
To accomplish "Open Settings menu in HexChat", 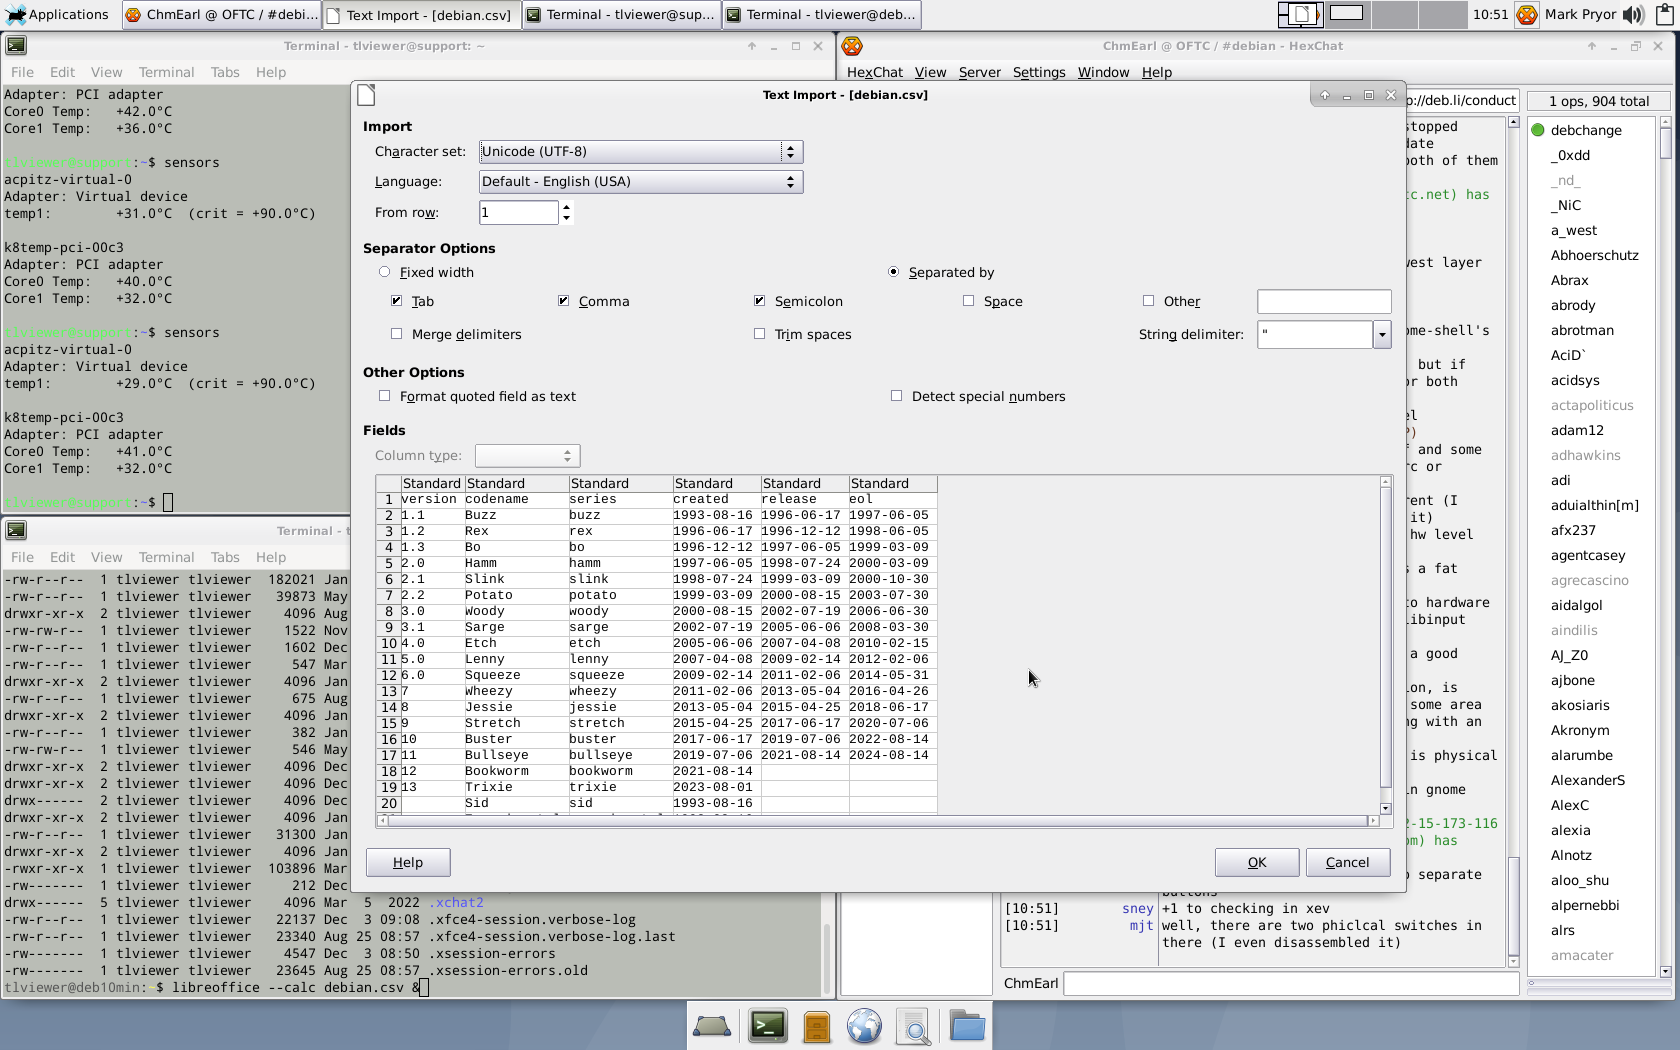I will pos(1039,72).
